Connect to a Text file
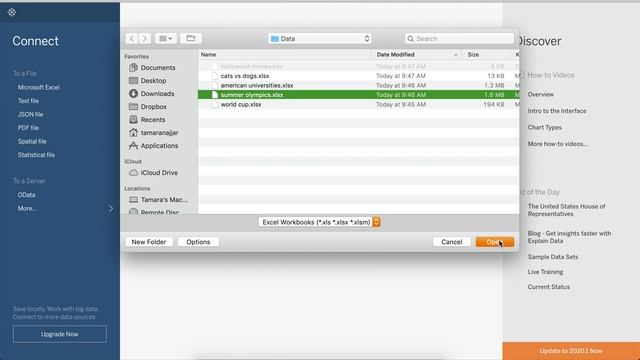Viewport: 640px width, 360px height. point(28,101)
